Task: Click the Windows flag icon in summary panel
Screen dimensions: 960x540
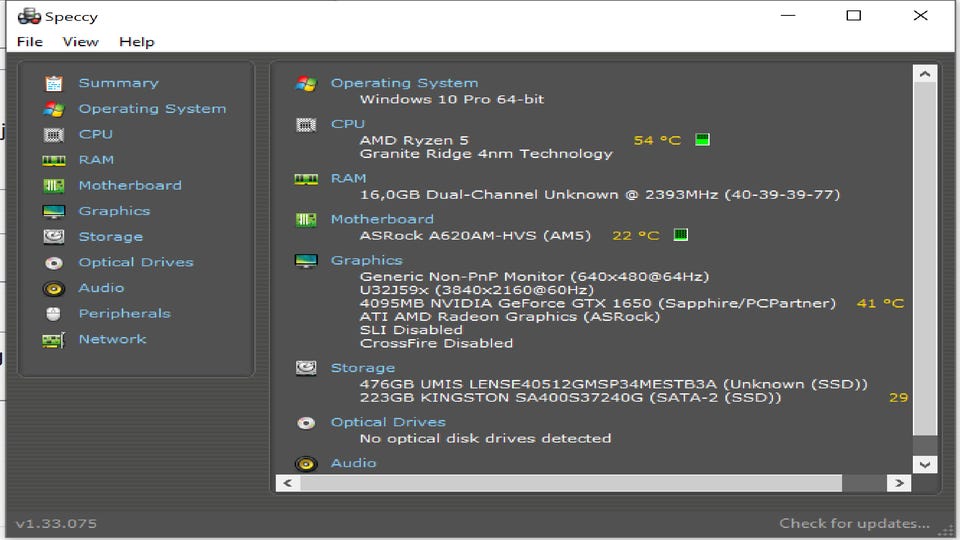Action: [x=306, y=83]
